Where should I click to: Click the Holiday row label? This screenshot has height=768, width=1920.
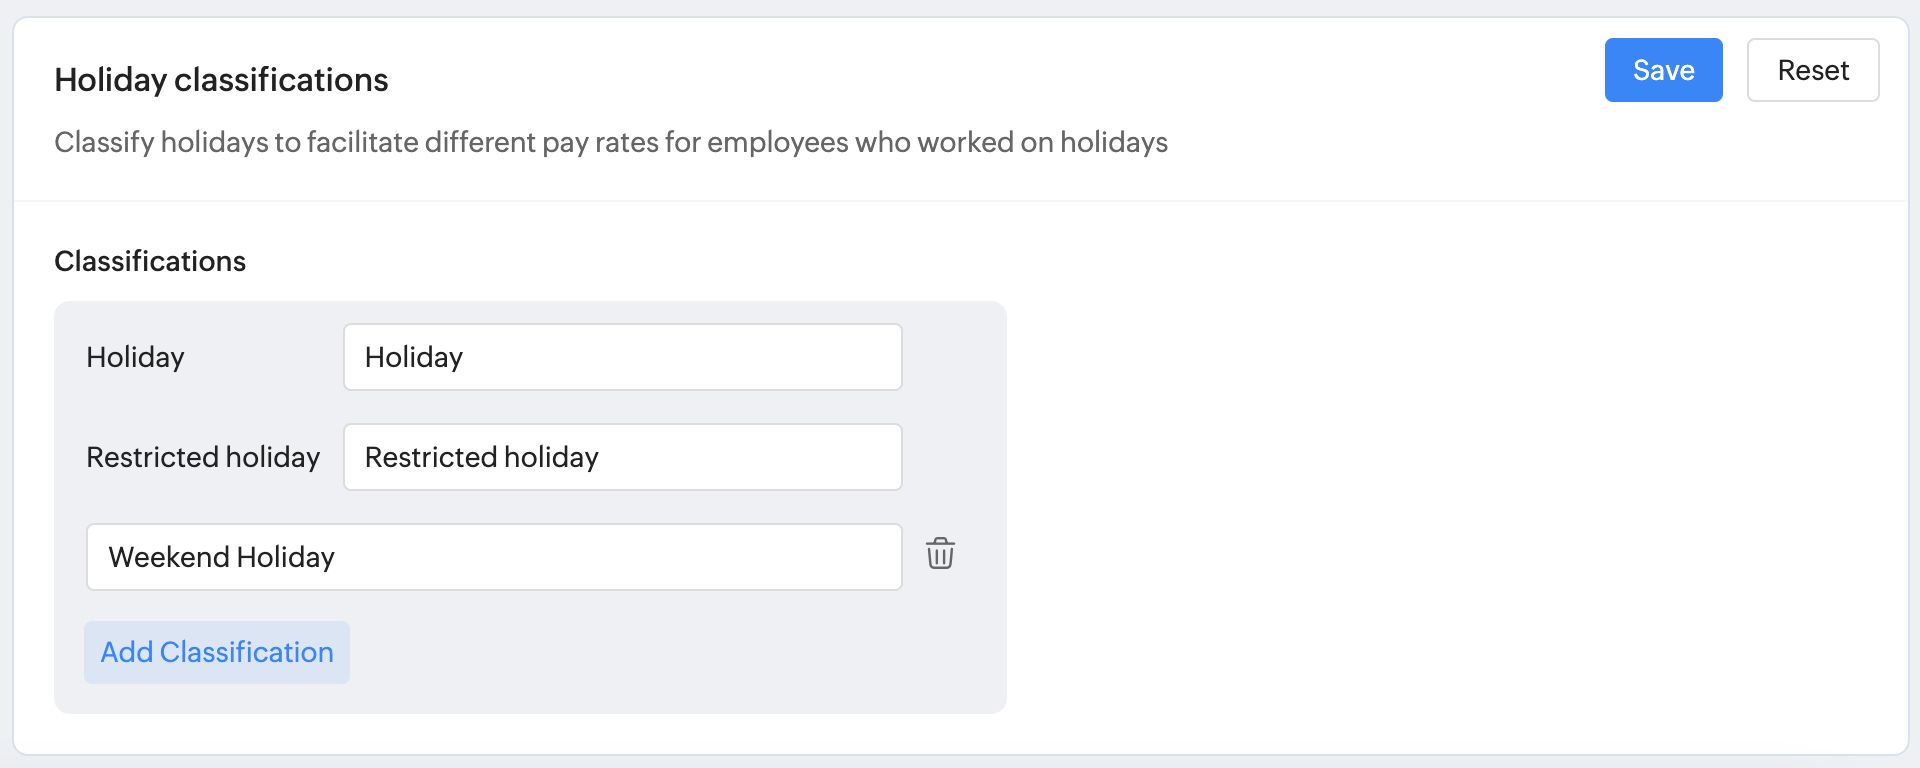(135, 357)
